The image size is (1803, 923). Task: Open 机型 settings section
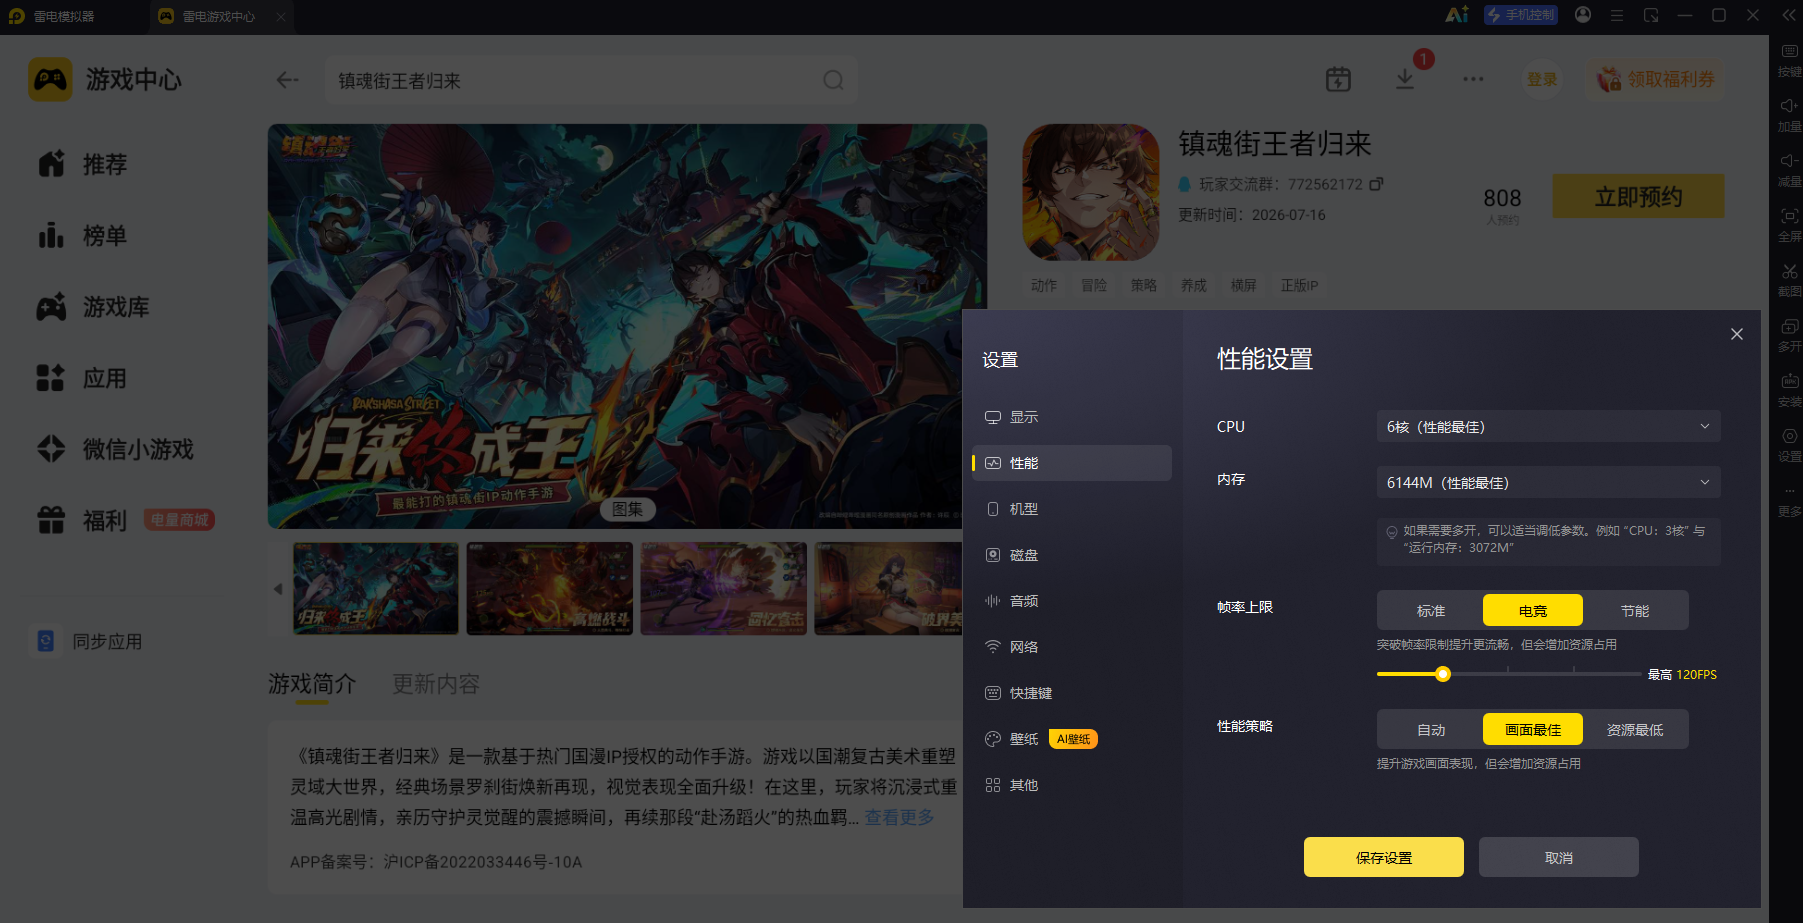click(x=1072, y=509)
